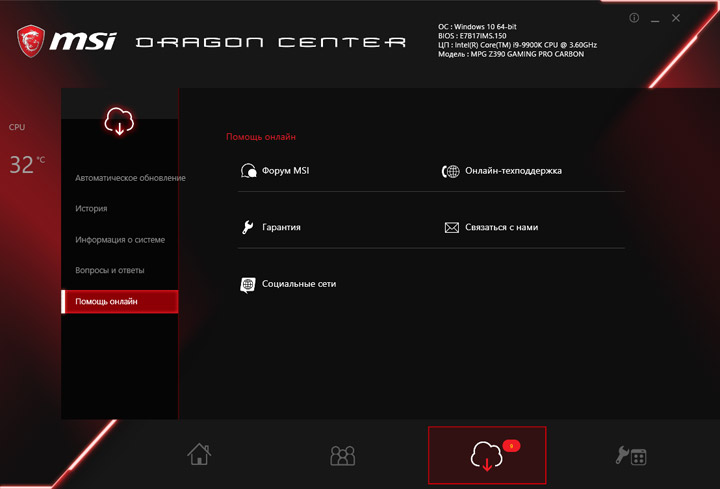
Task: Open Социальные сети link
Action: [x=299, y=284]
